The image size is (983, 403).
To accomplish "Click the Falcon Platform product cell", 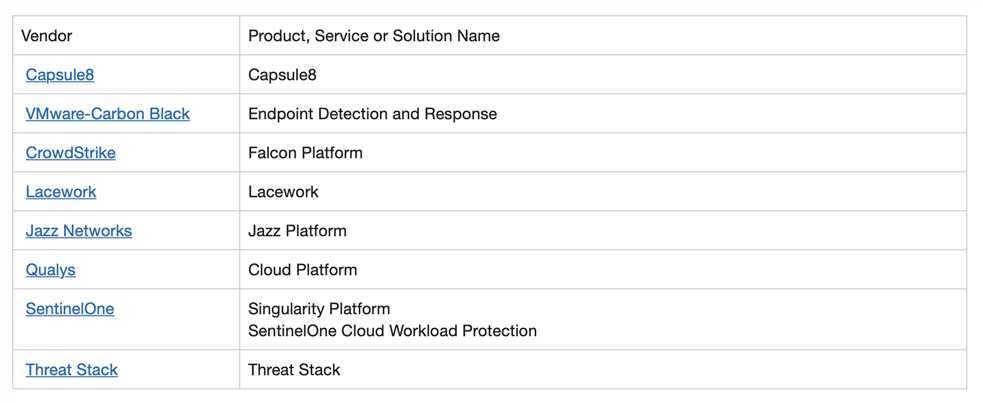I will pyautogui.click(x=305, y=153).
